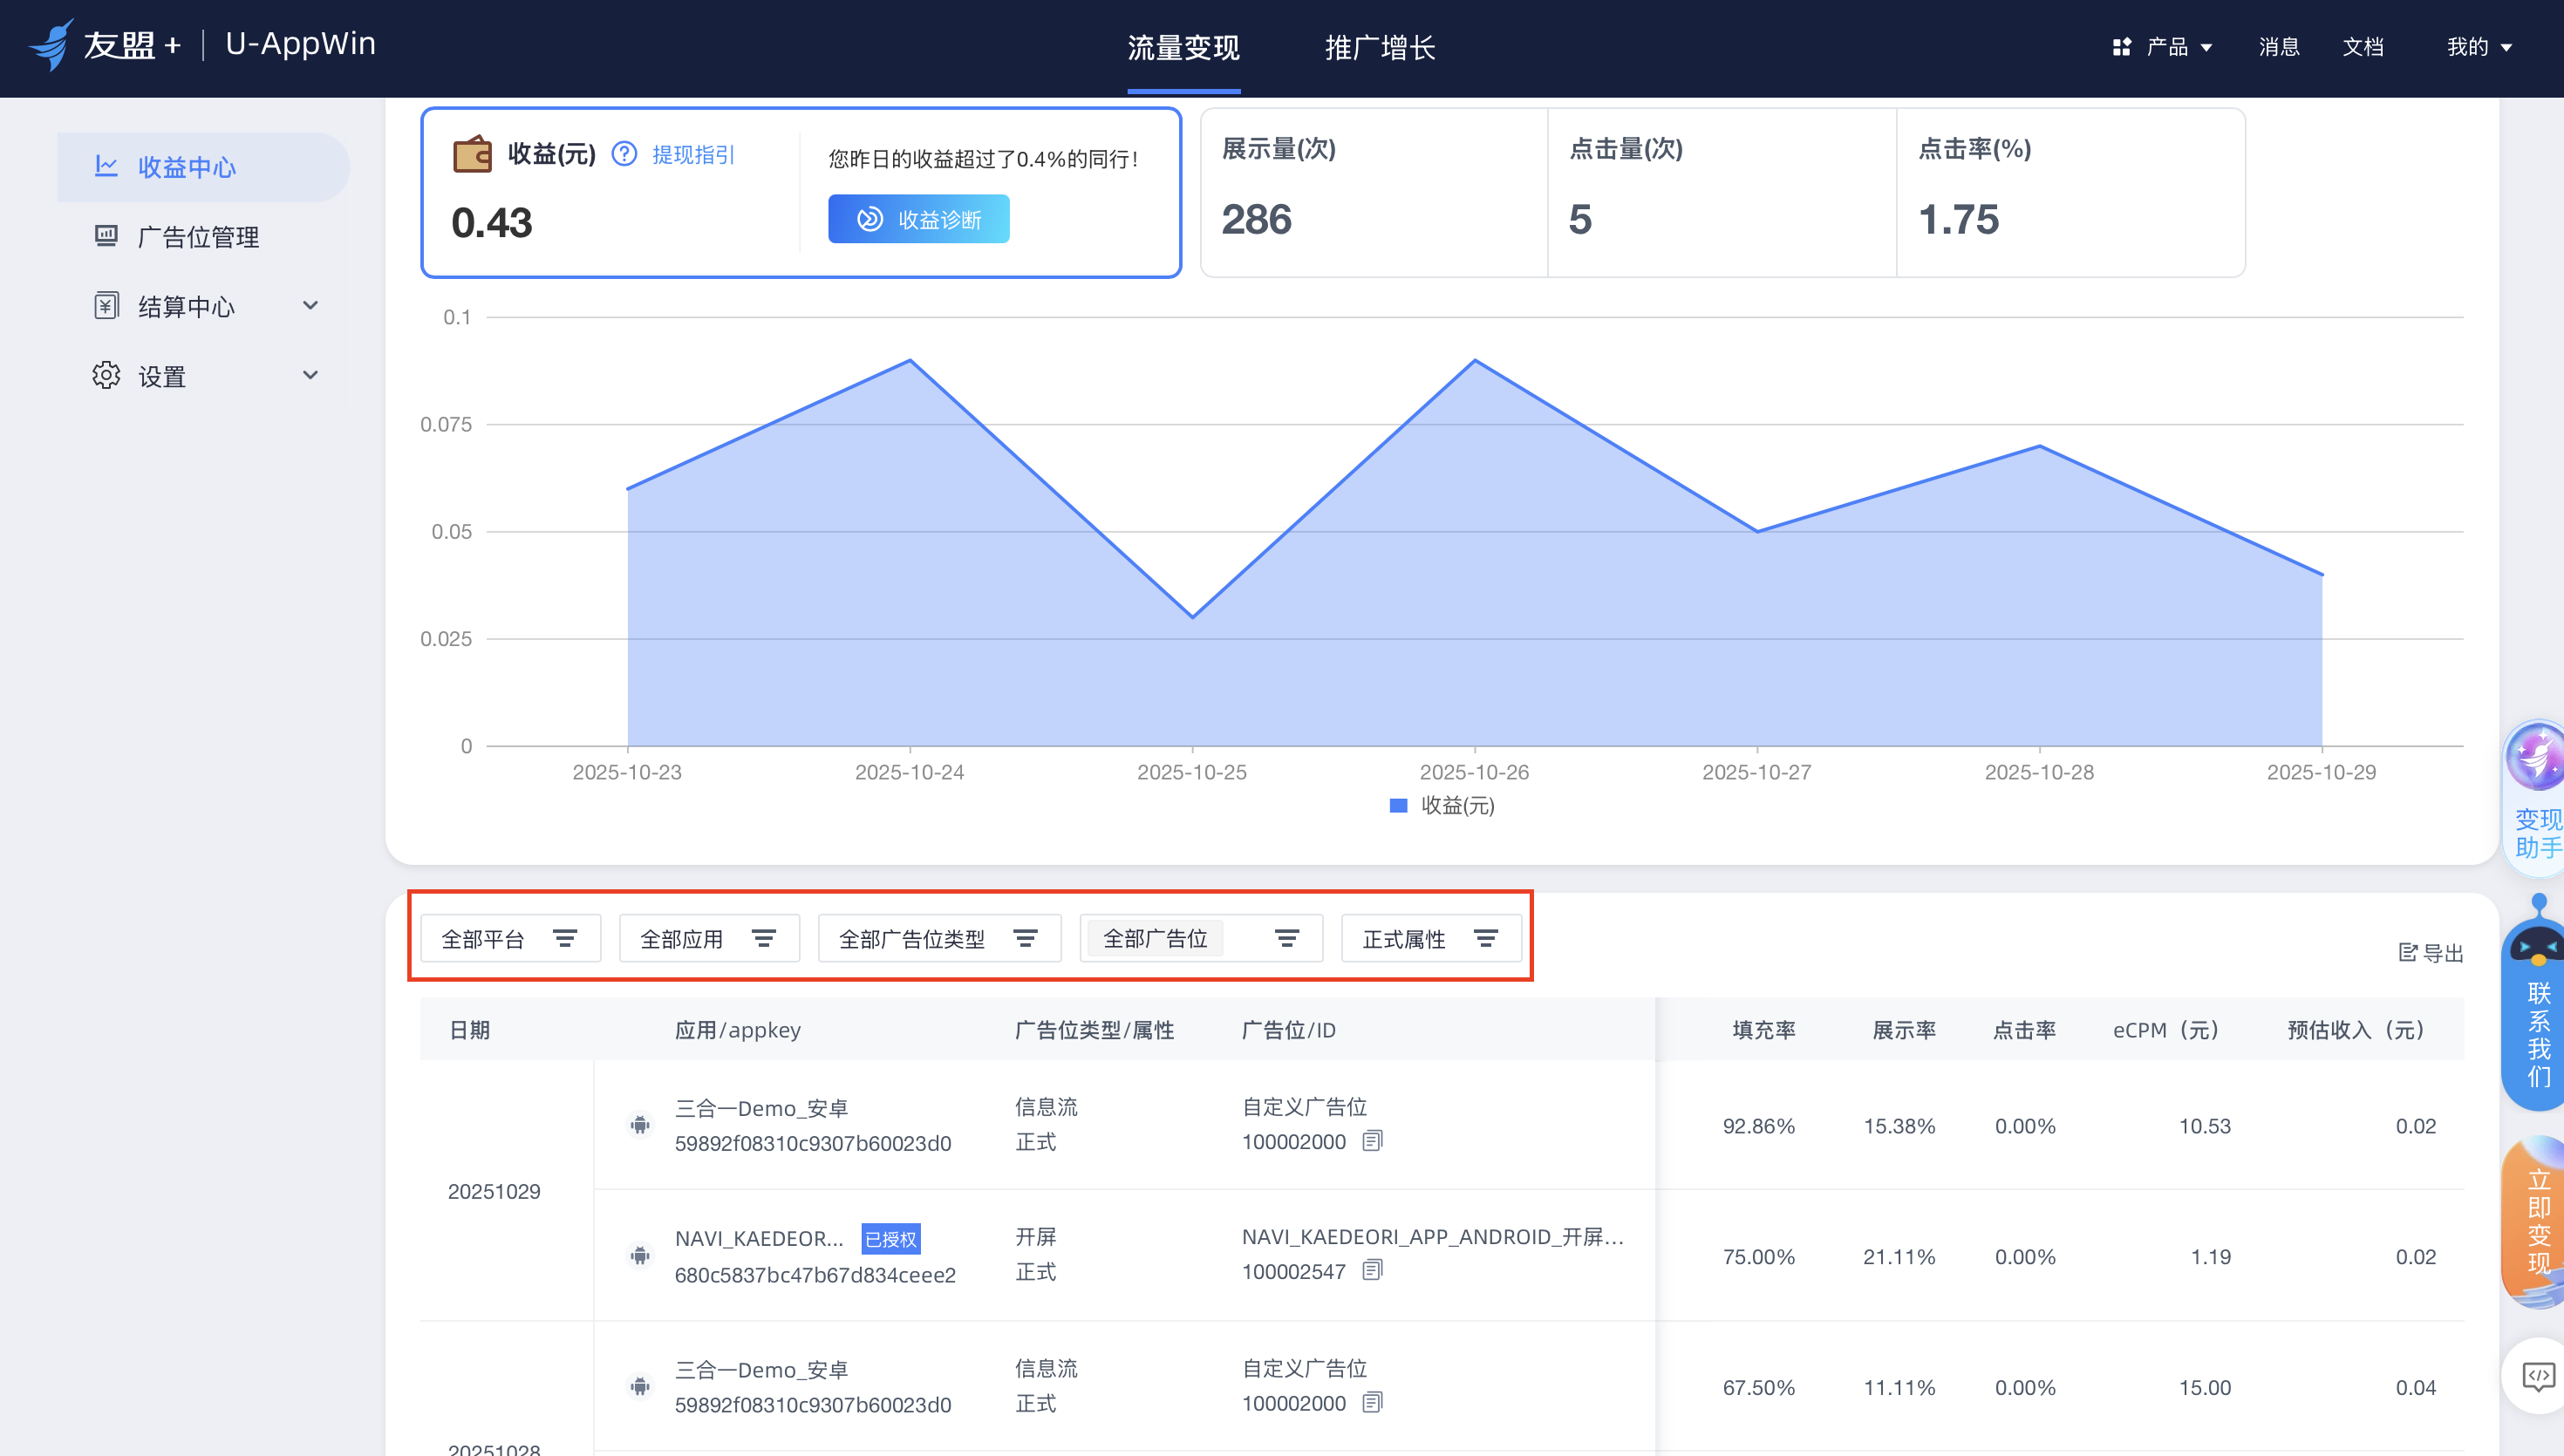Copy ad slot ID 100002547
The image size is (2564, 1456).
(1372, 1270)
